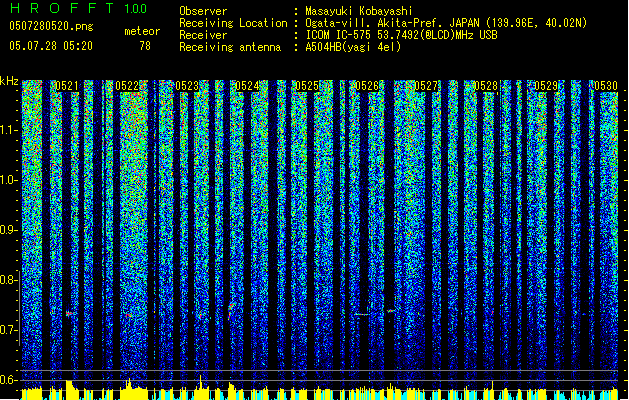The height and width of the screenshot is (400, 629).
Task: Click the 0.6 kHz axis label
Action: point(9,380)
